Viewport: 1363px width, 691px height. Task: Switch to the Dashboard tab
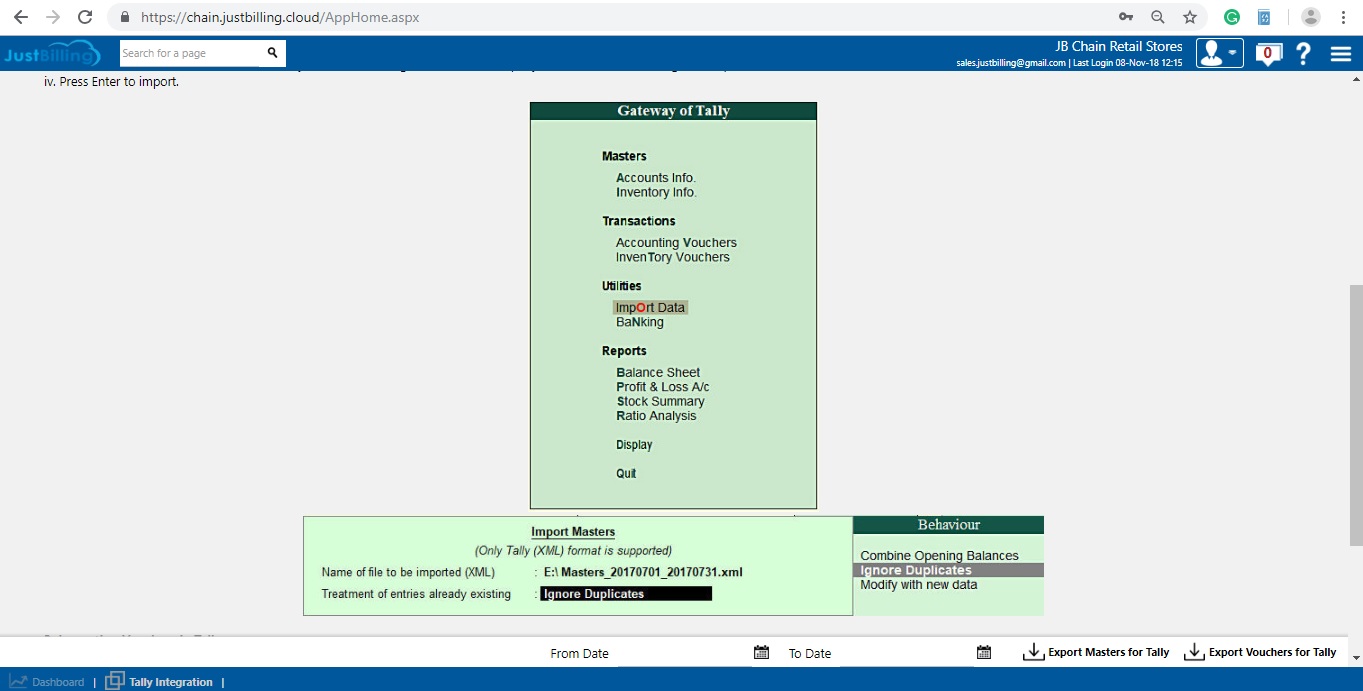(x=47, y=682)
